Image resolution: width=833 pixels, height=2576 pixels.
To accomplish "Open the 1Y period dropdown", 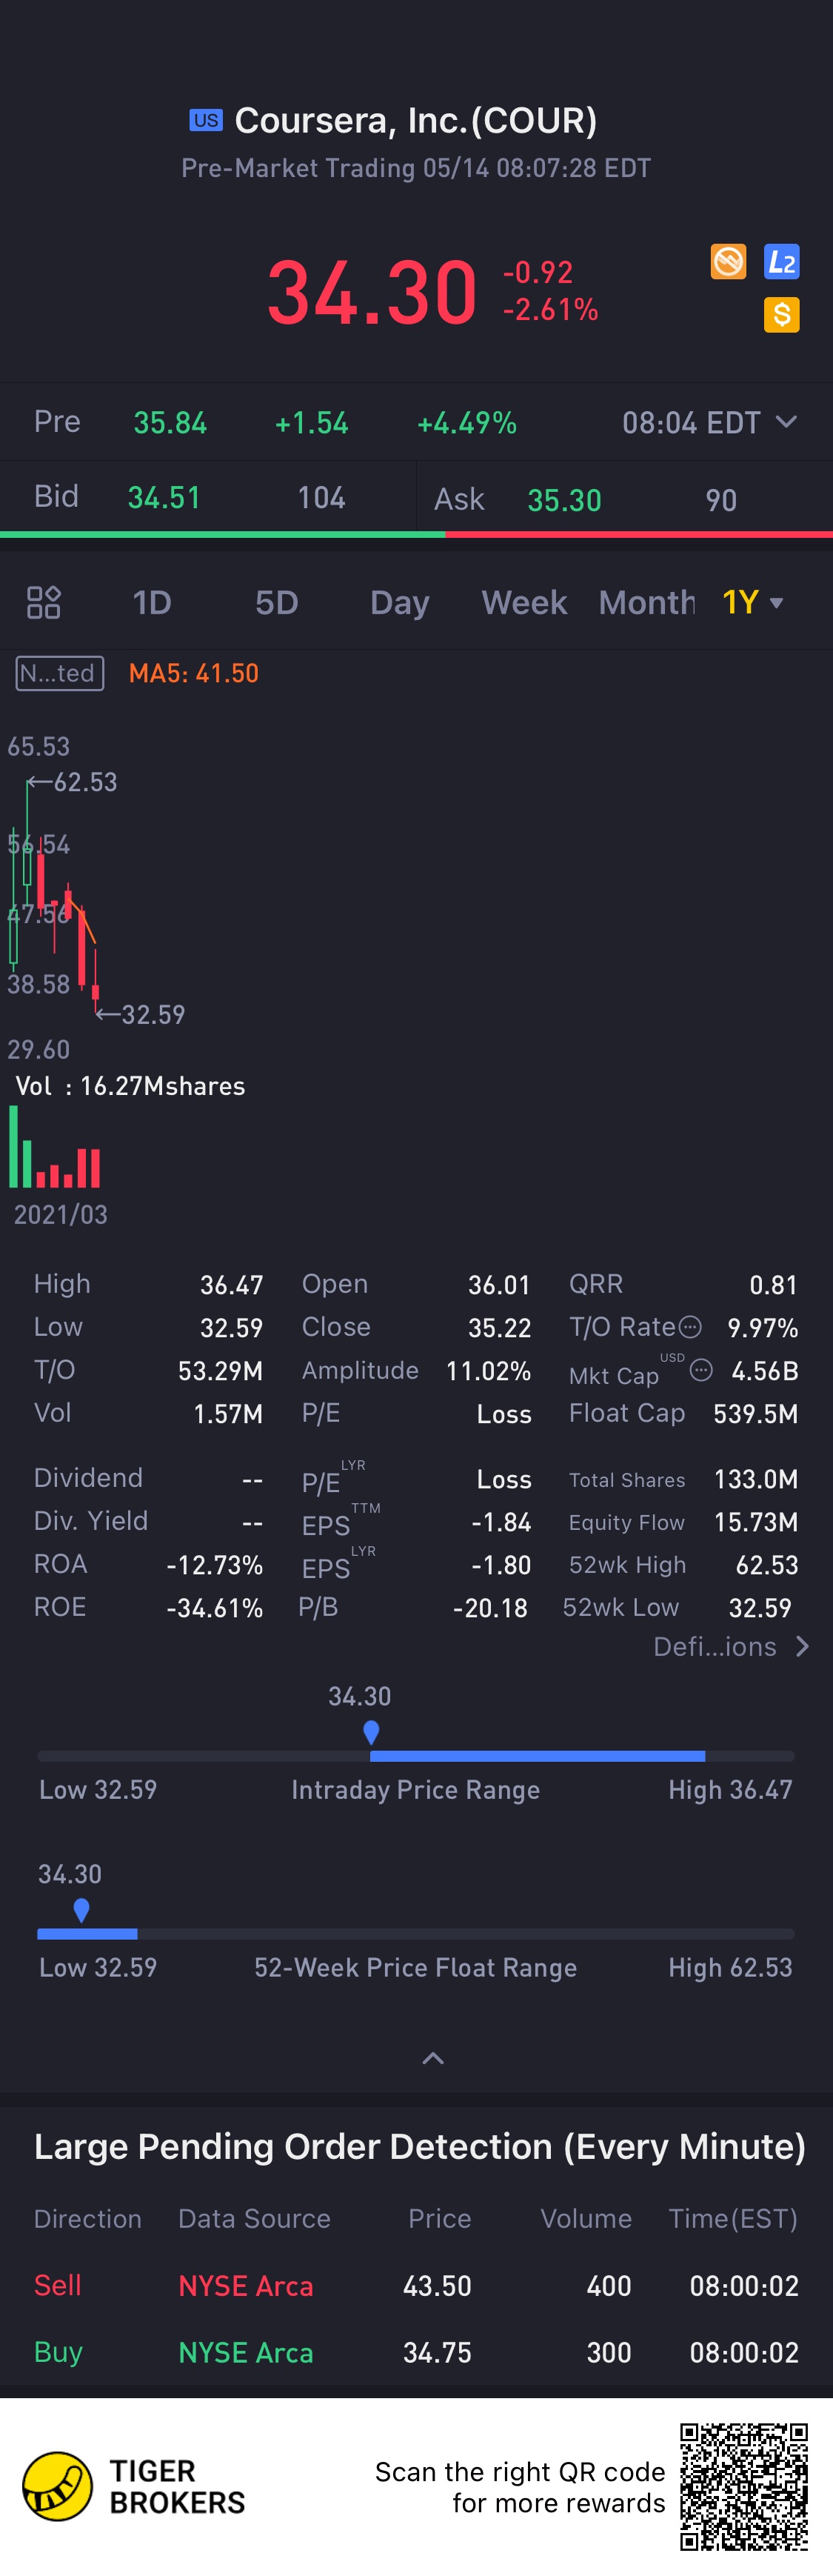I will (752, 603).
